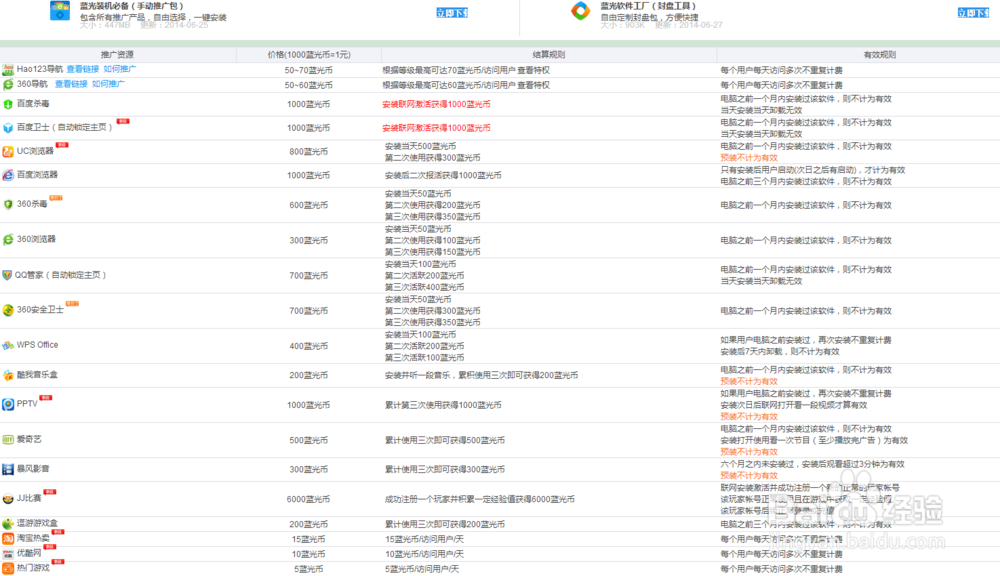This screenshot has width=1000, height=576.
Task: Click 安装并听一段音乐 rule text for 酷我音乐盒
Action: coord(482,375)
